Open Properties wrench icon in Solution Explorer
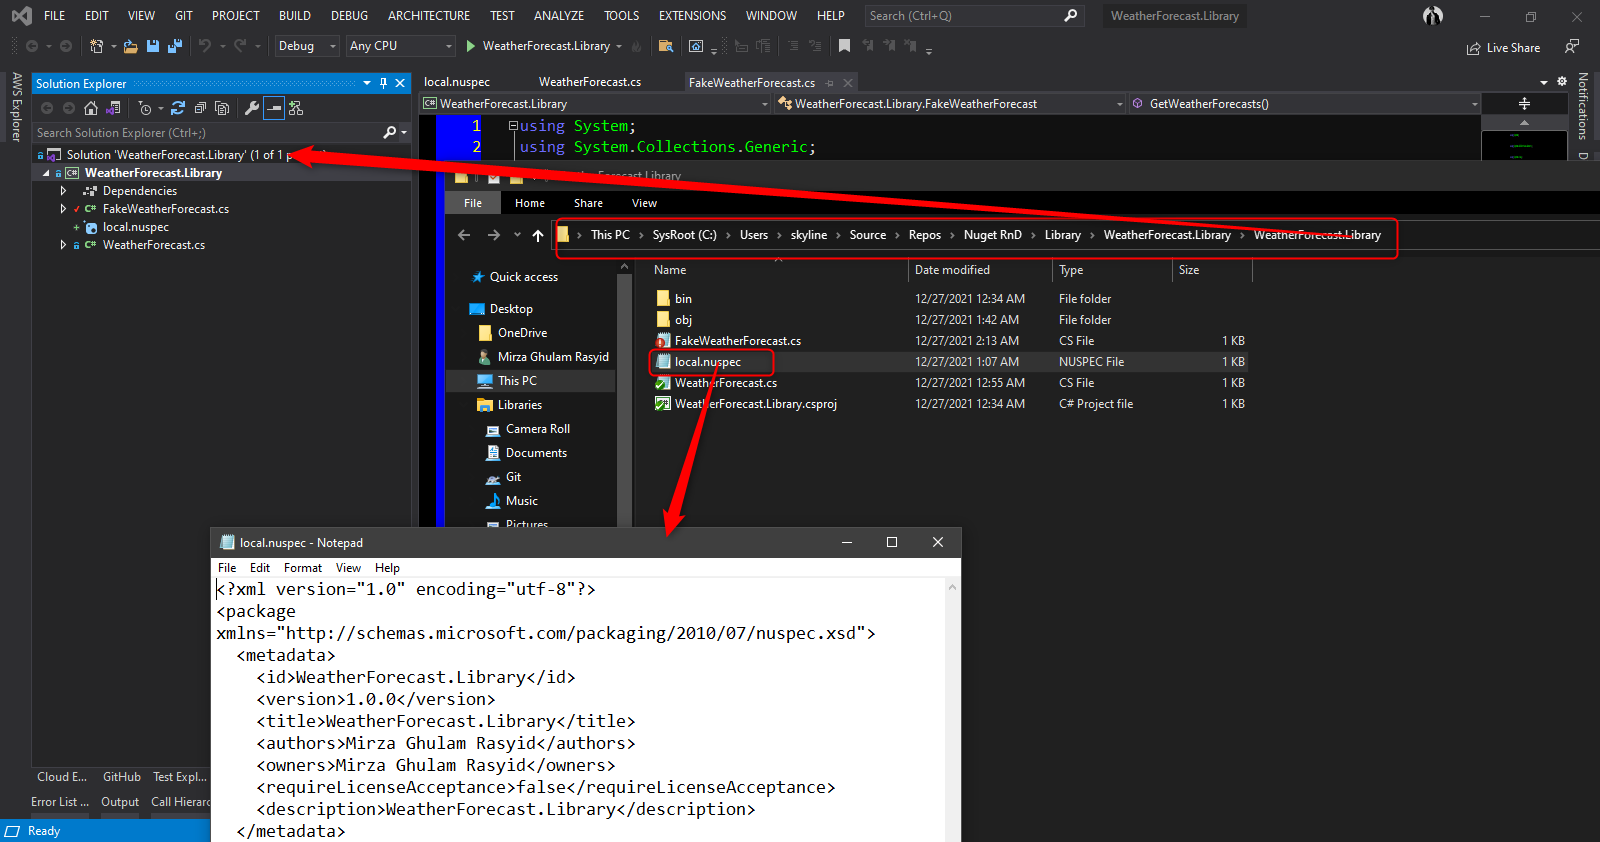1600x842 pixels. click(x=252, y=108)
